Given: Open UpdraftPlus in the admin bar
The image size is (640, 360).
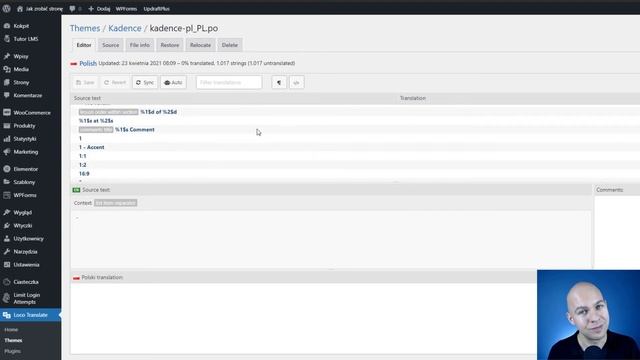Looking at the screenshot, I should [156, 9].
